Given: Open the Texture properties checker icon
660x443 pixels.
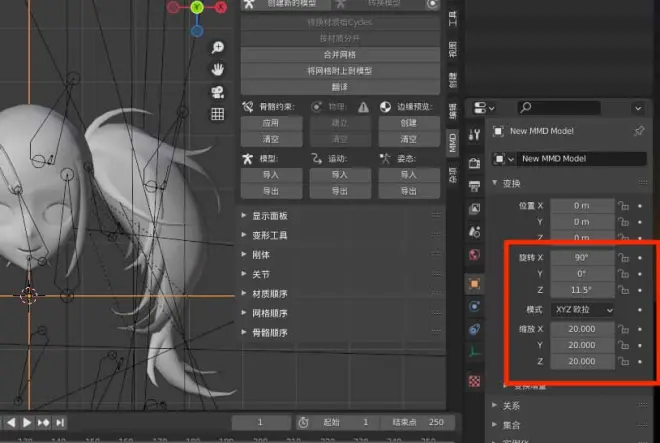Looking at the screenshot, I should pos(474,382).
